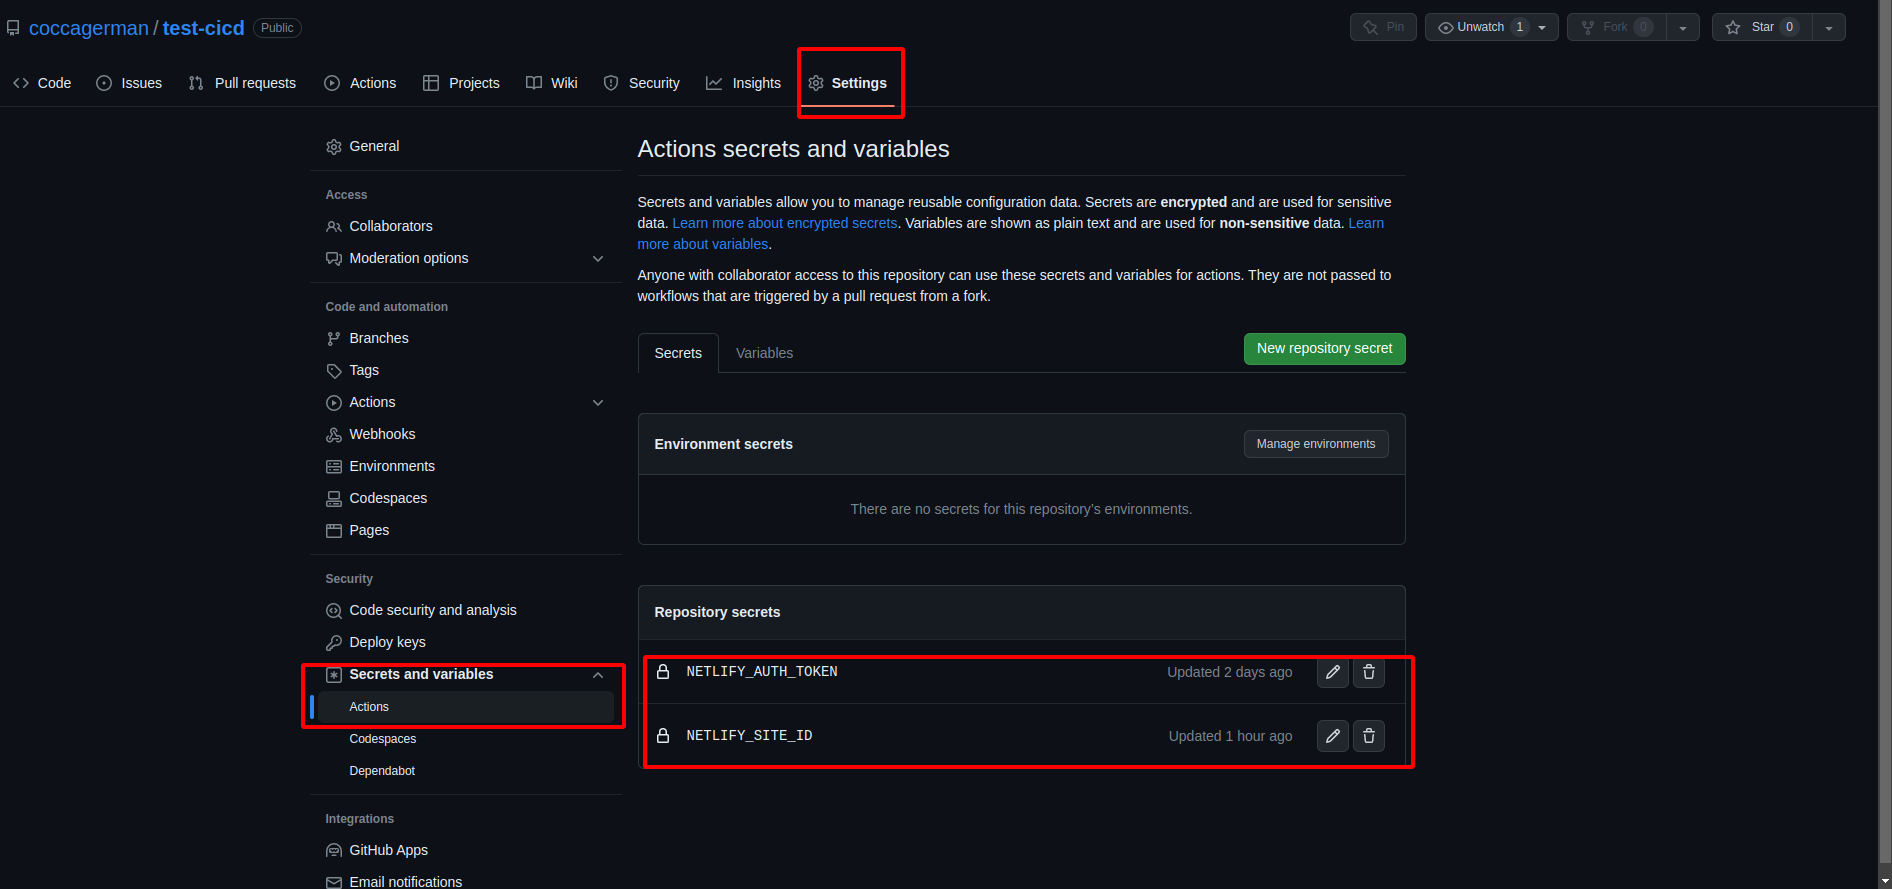Viewport: 1892px width, 889px height.
Task: Select the Secrets tab
Action: [x=678, y=353]
